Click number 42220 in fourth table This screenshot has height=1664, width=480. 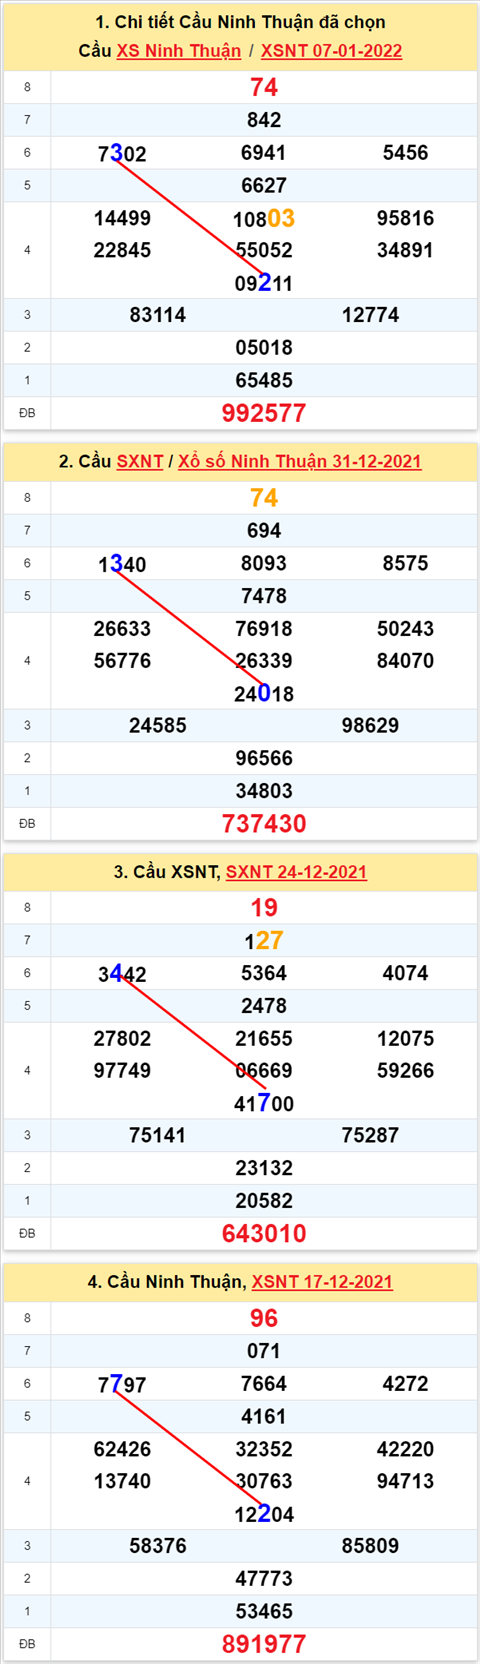405,1449
